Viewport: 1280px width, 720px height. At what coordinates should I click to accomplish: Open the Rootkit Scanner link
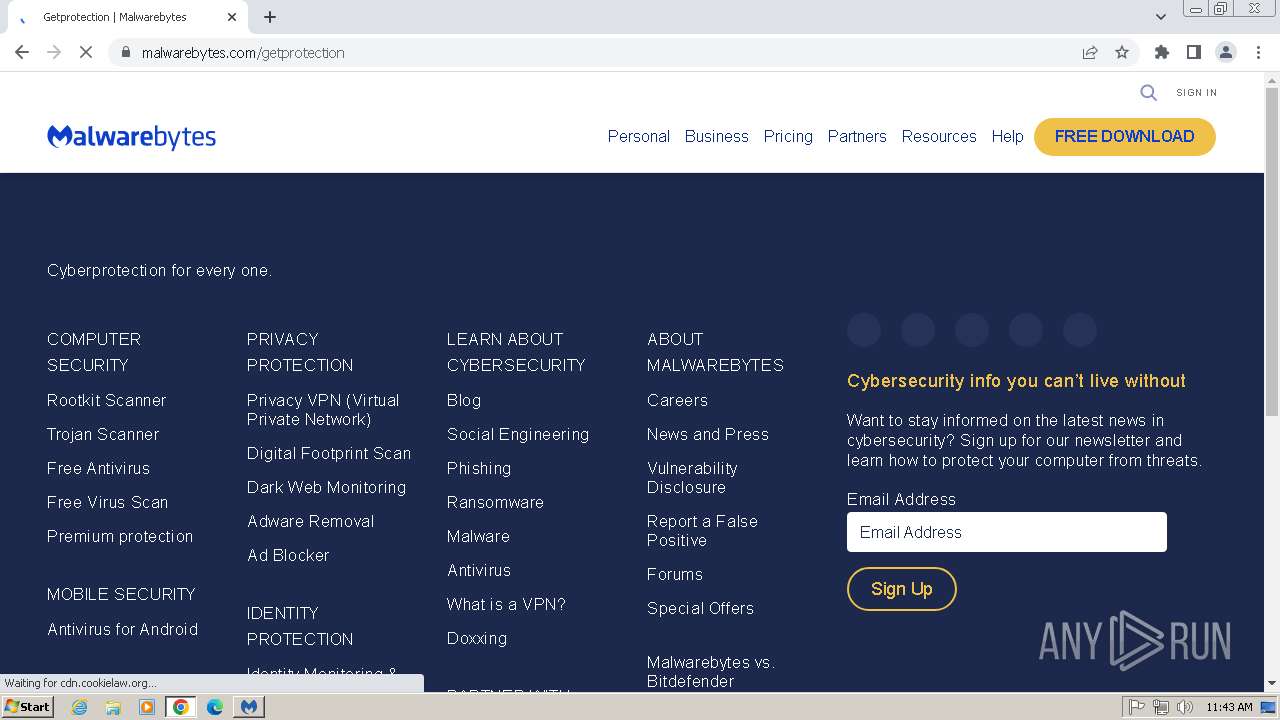(x=107, y=400)
